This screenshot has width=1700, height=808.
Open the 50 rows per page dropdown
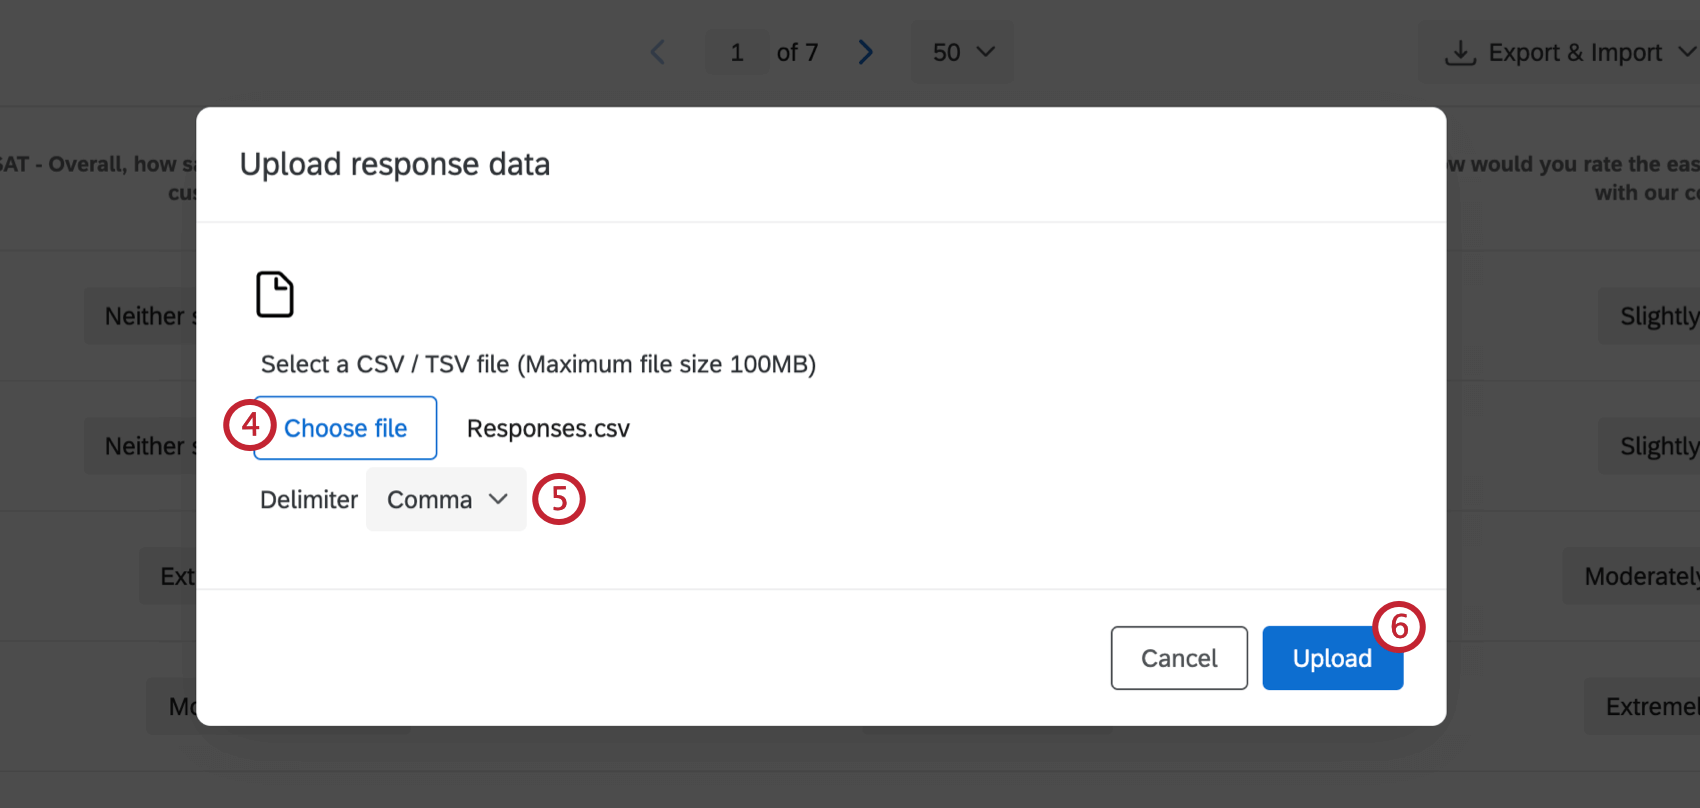coord(962,52)
